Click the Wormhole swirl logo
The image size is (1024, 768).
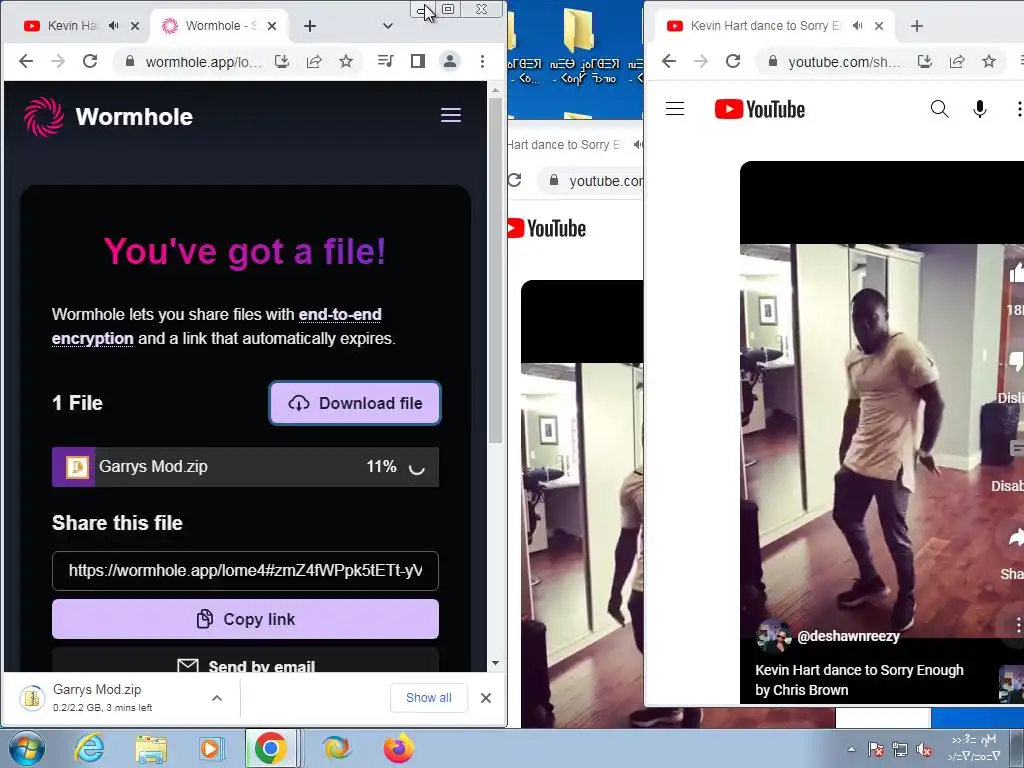[x=44, y=117]
